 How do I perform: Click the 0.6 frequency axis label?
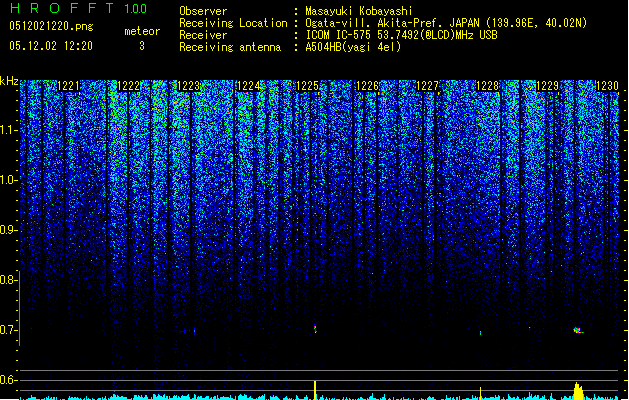8,380
